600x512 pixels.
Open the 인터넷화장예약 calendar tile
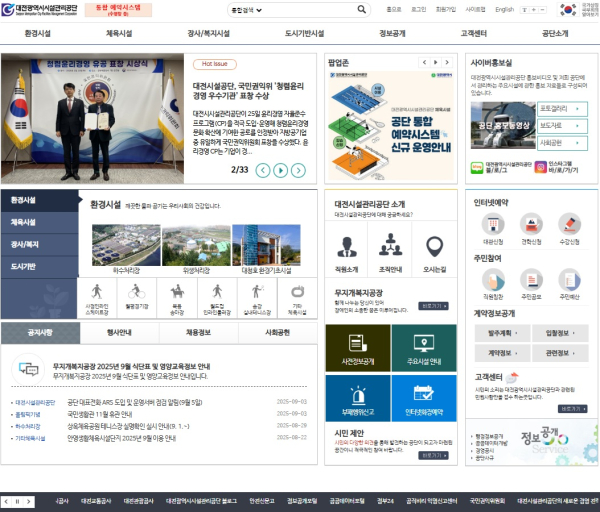coord(424,398)
